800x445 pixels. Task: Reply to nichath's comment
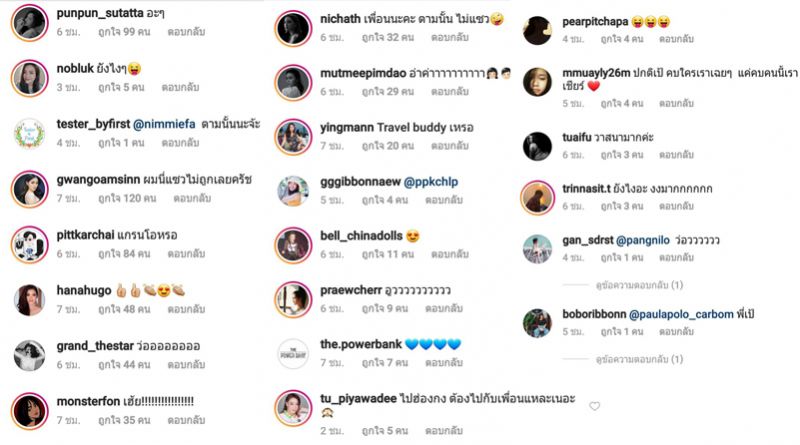tap(449, 37)
